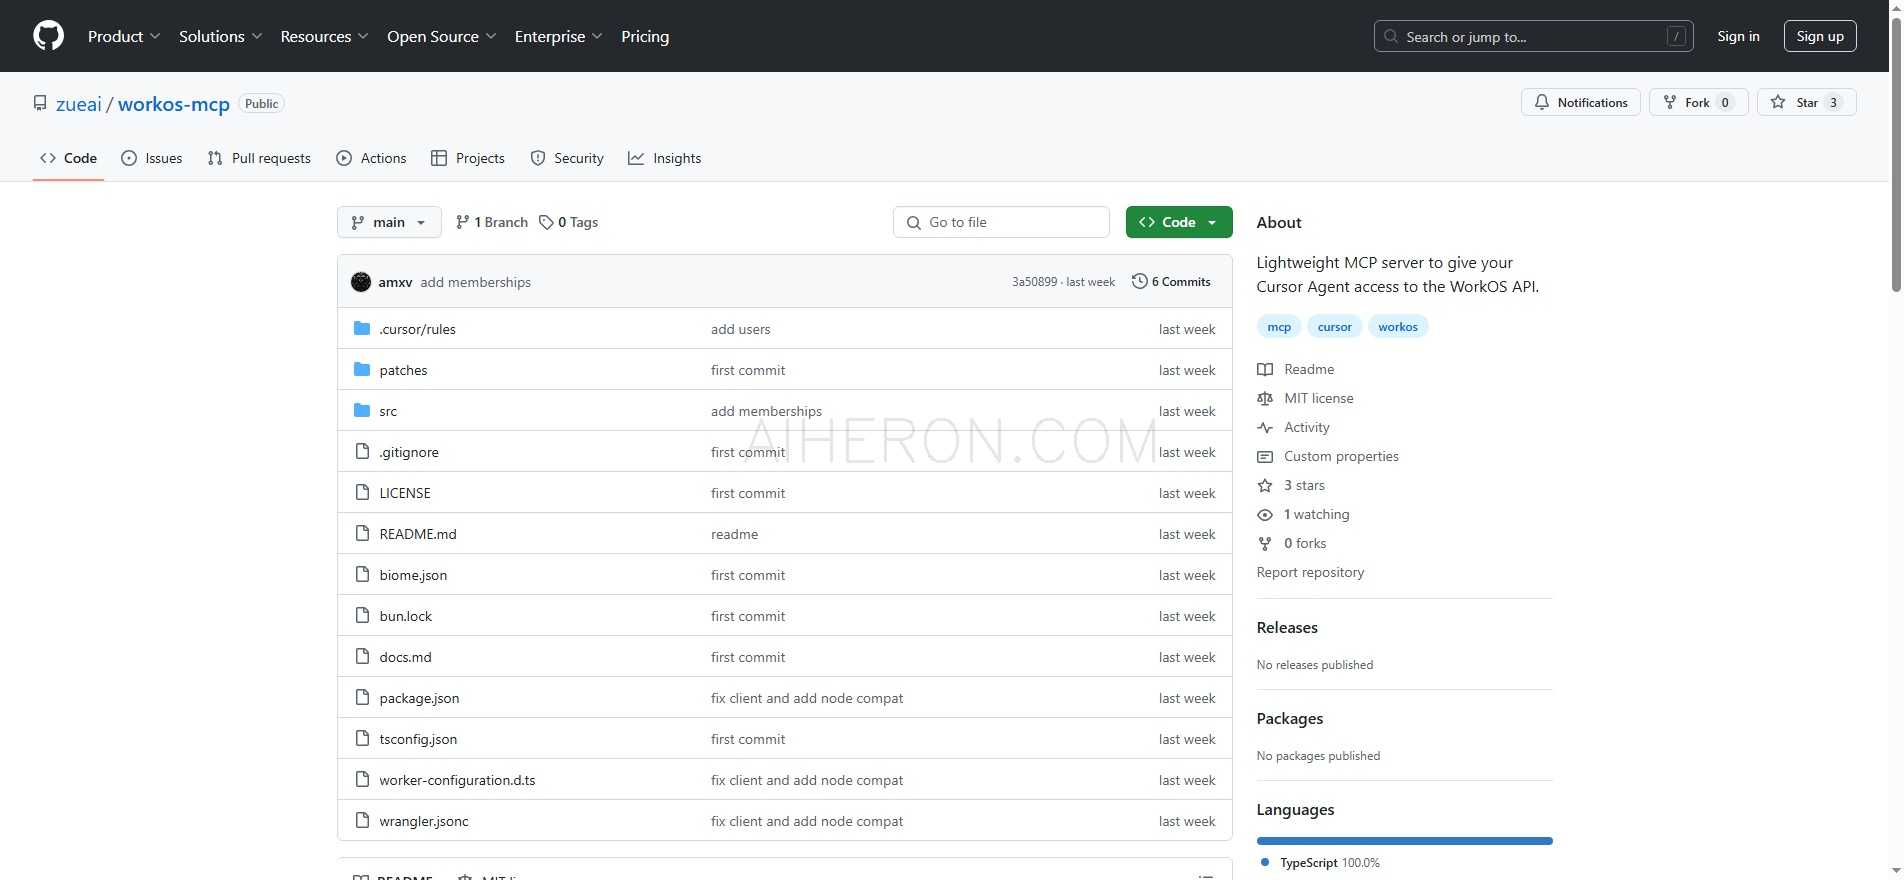Image resolution: width=1904 pixels, height=880 pixels.
Task: Click the src folder icon
Action: click(x=362, y=410)
